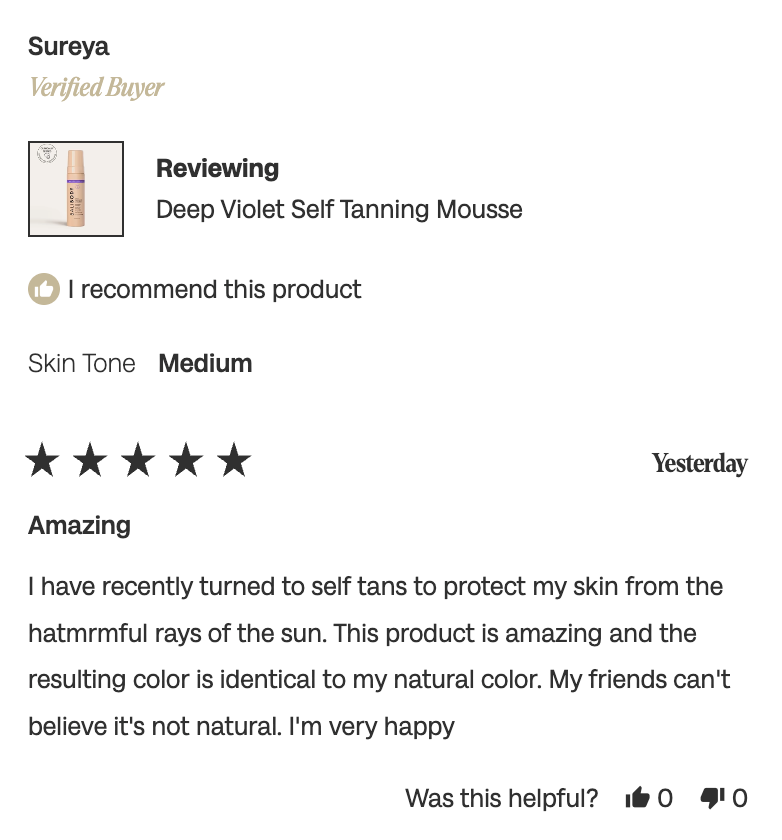782x840 pixels.
Task: Click the Verified Buyer label
Action: click(x=96, y=87)
